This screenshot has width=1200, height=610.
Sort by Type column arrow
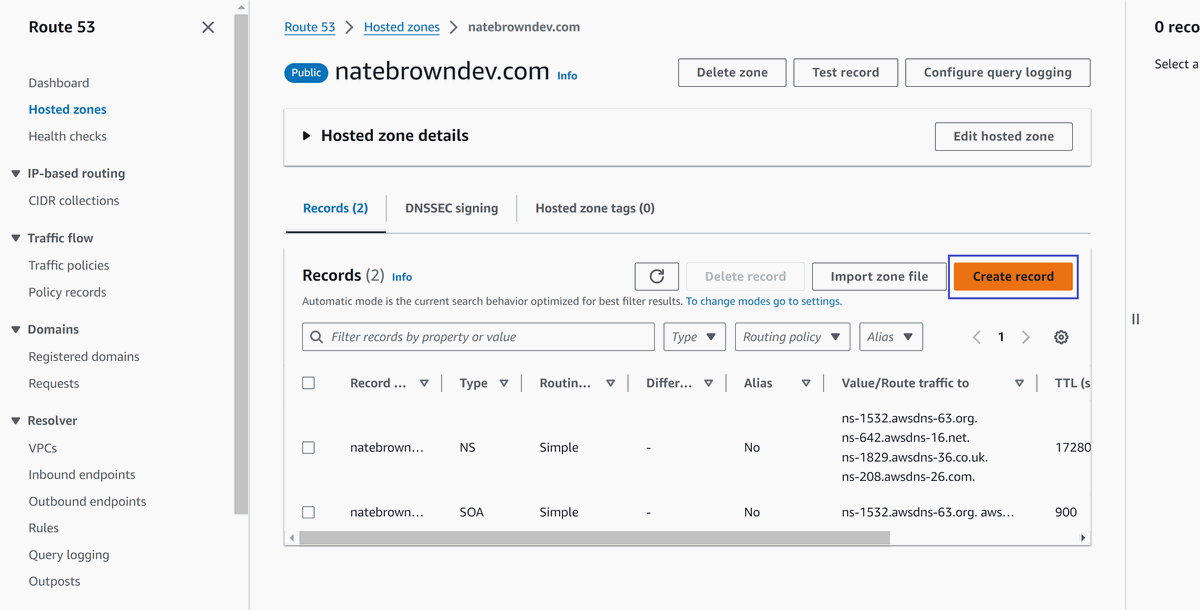coord(504,383)
